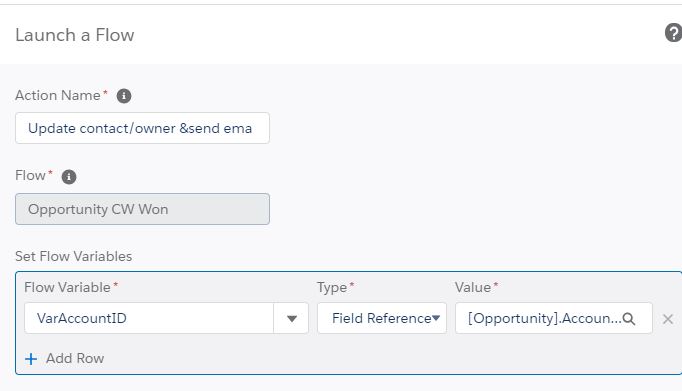Viewport: 682px width, 391px height.
Task: Click the Set Flow Variables label
Action: [74, 256]
